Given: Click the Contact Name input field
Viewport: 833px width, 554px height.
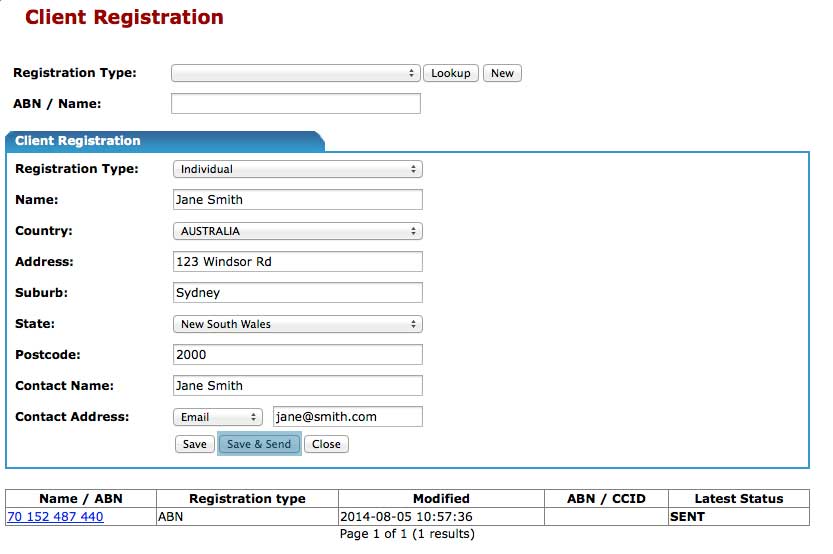Looking at the screenshot, I should point(297,386).
